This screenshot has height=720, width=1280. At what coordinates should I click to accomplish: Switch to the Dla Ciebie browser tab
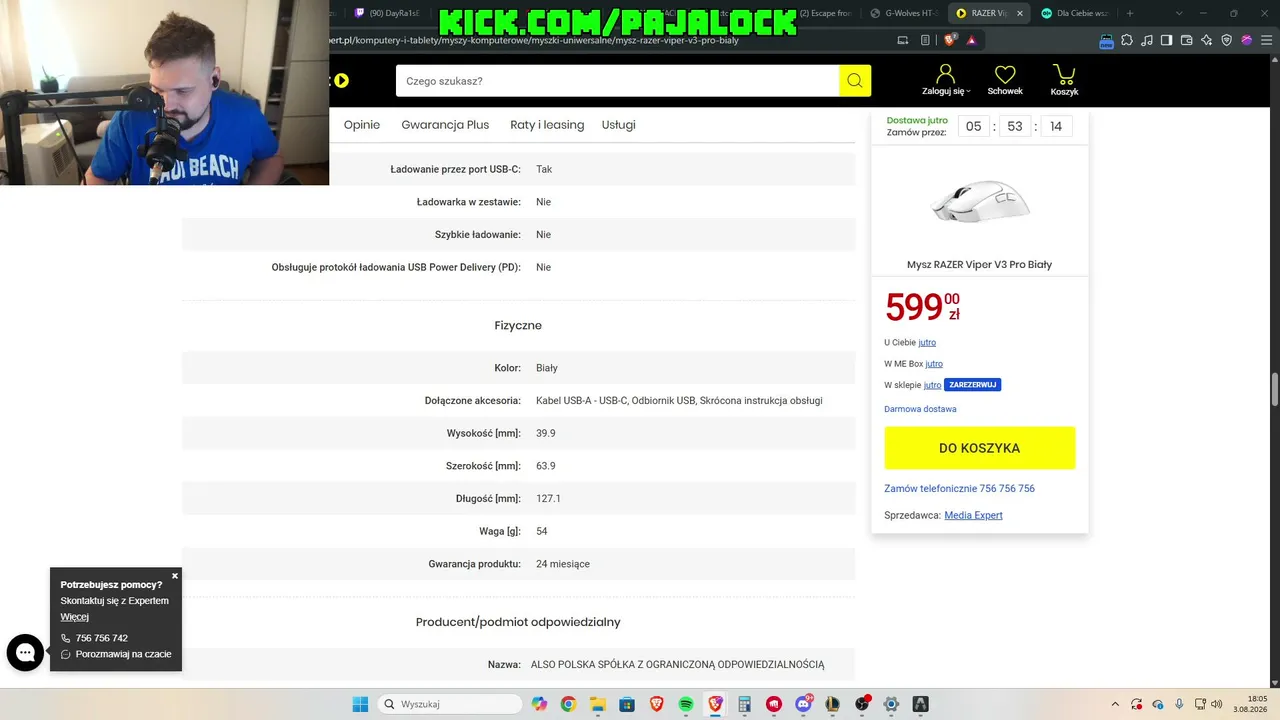[x=1073, y=13]
